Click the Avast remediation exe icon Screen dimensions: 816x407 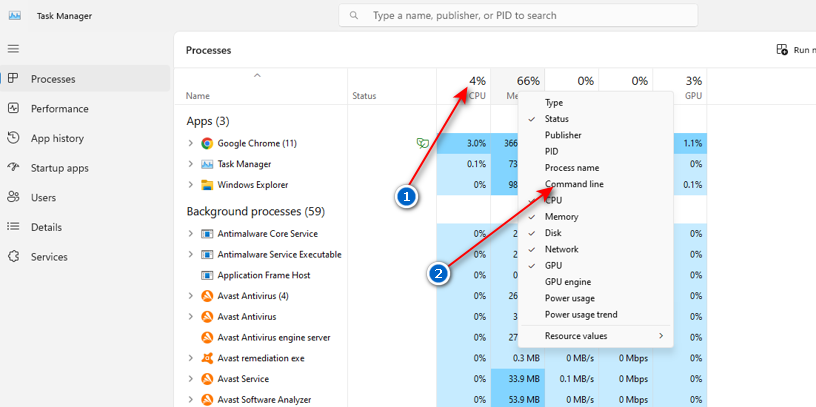(207, 358)
